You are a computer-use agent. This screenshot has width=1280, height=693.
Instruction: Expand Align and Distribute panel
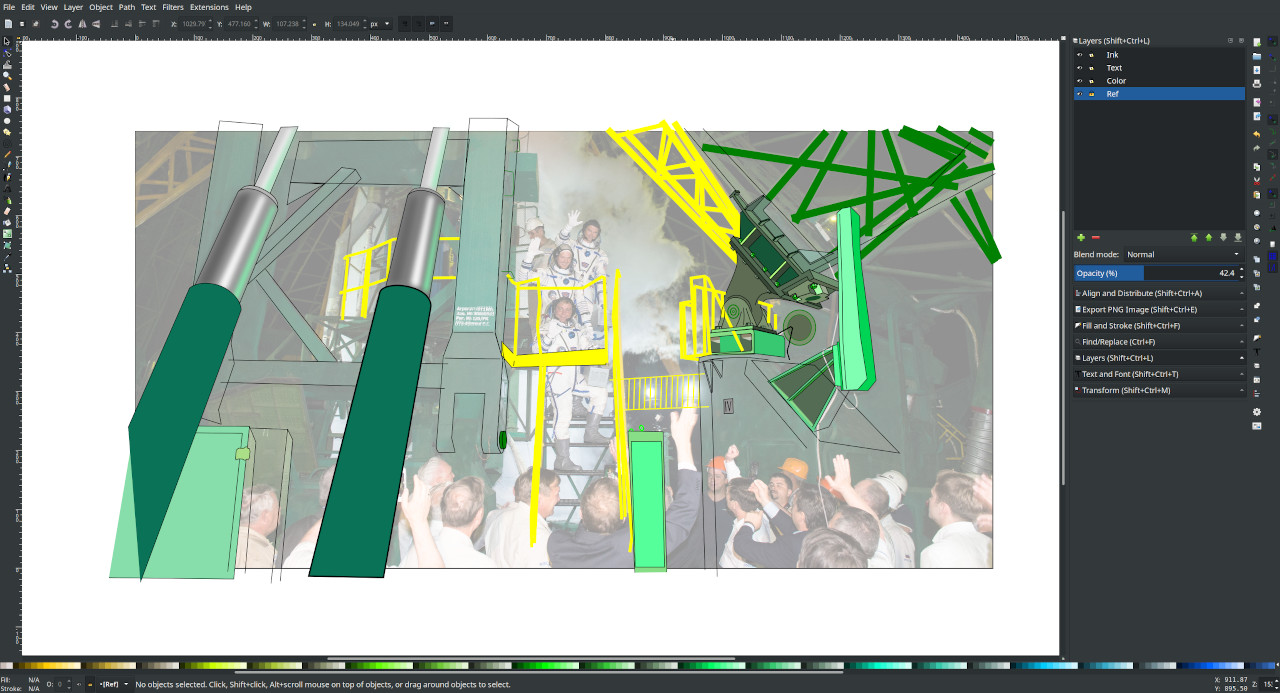click(1158, 294)
